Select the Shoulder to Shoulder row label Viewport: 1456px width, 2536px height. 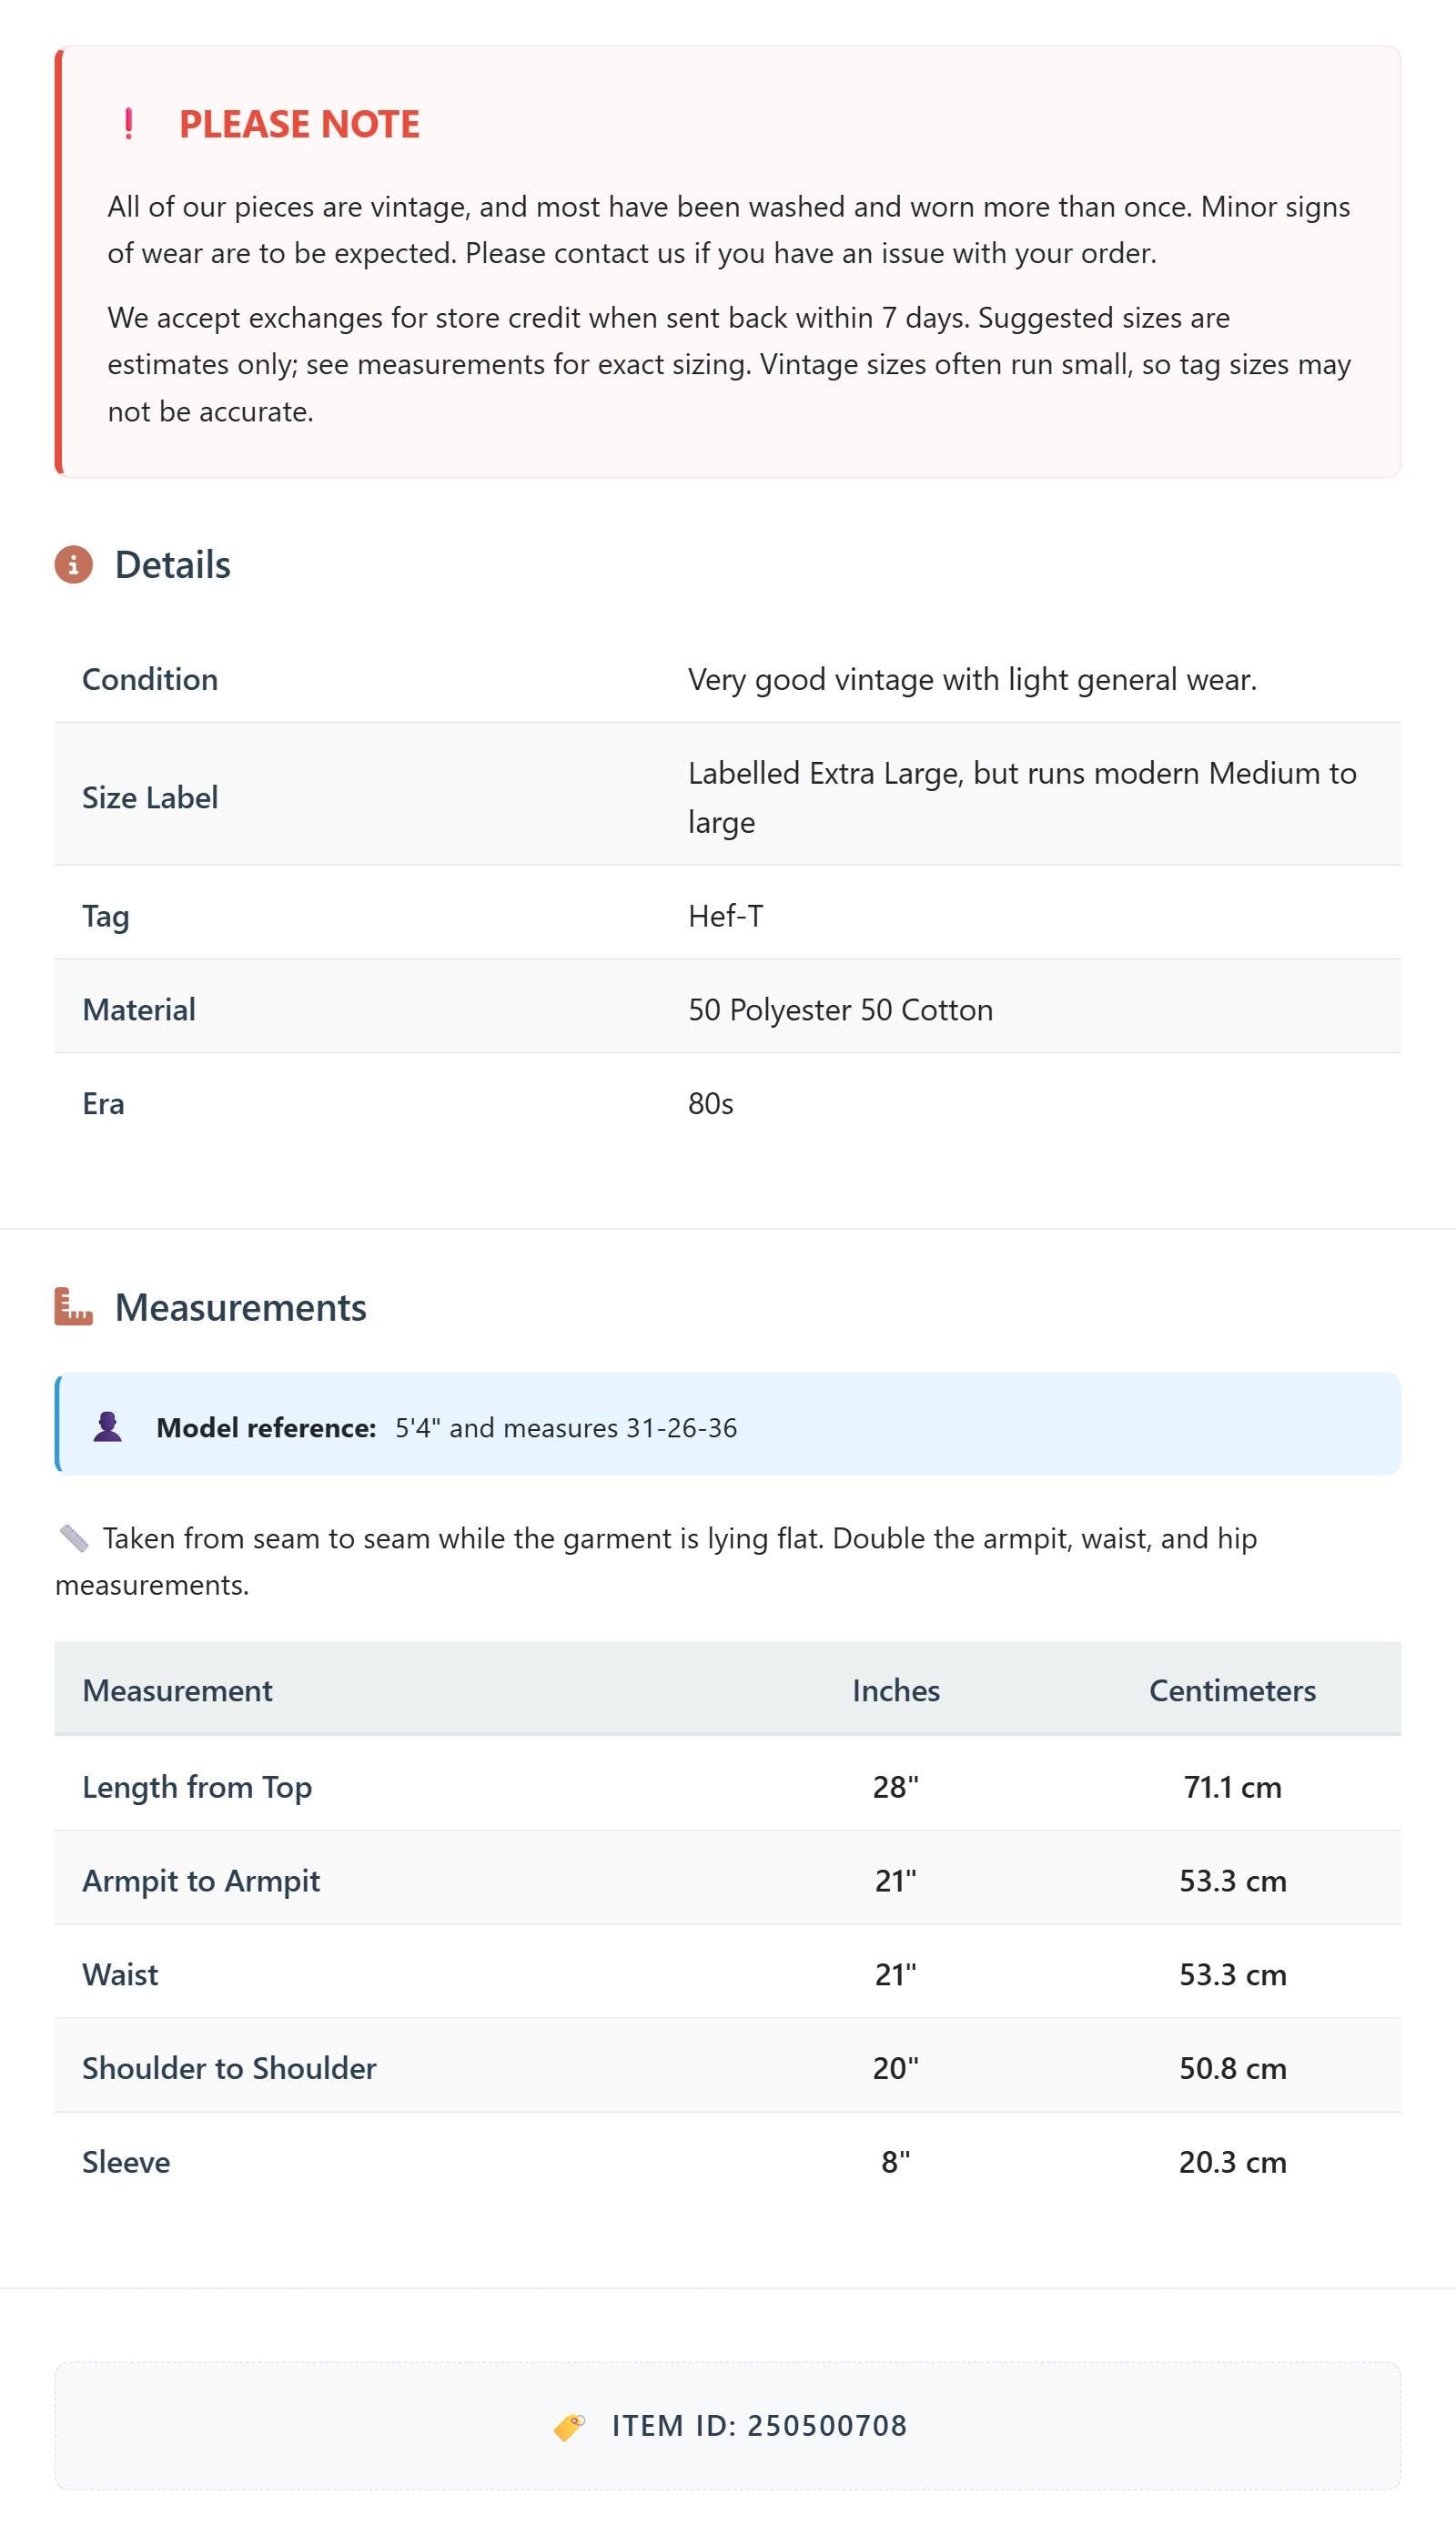point(229,2068)
